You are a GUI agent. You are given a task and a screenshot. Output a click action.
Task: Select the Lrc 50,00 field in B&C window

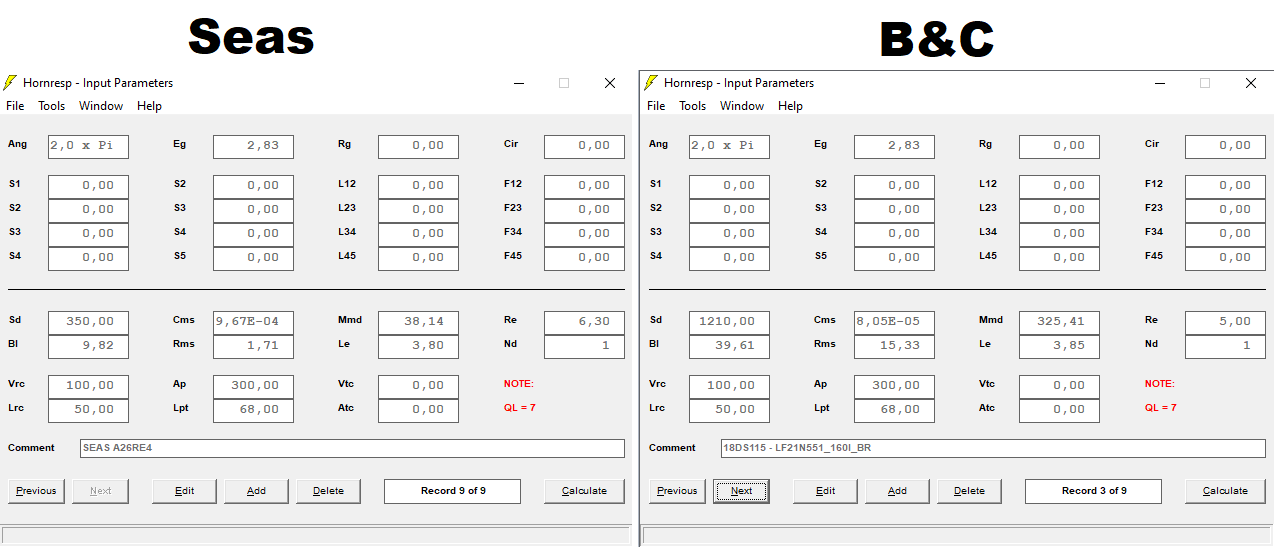point(730,410)
